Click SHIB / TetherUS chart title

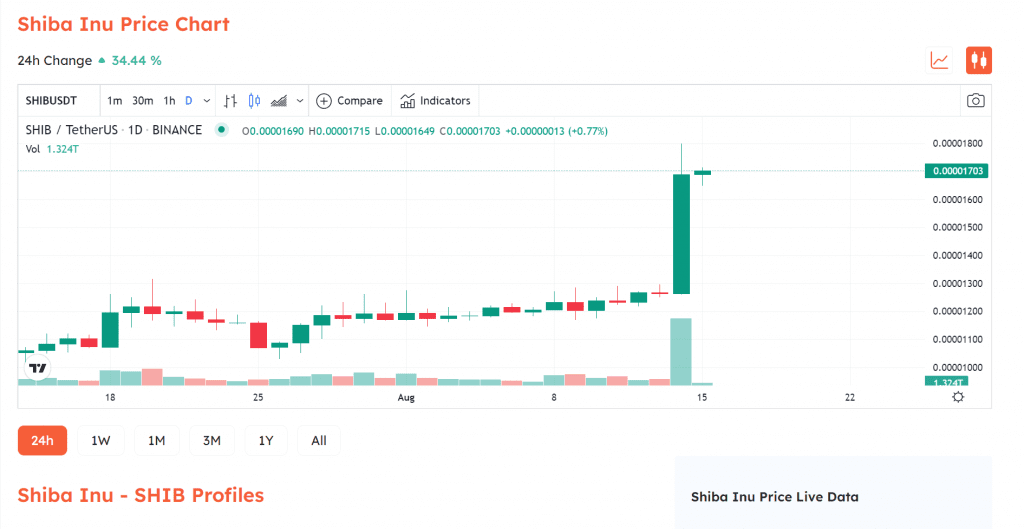(x=114, y=130)
